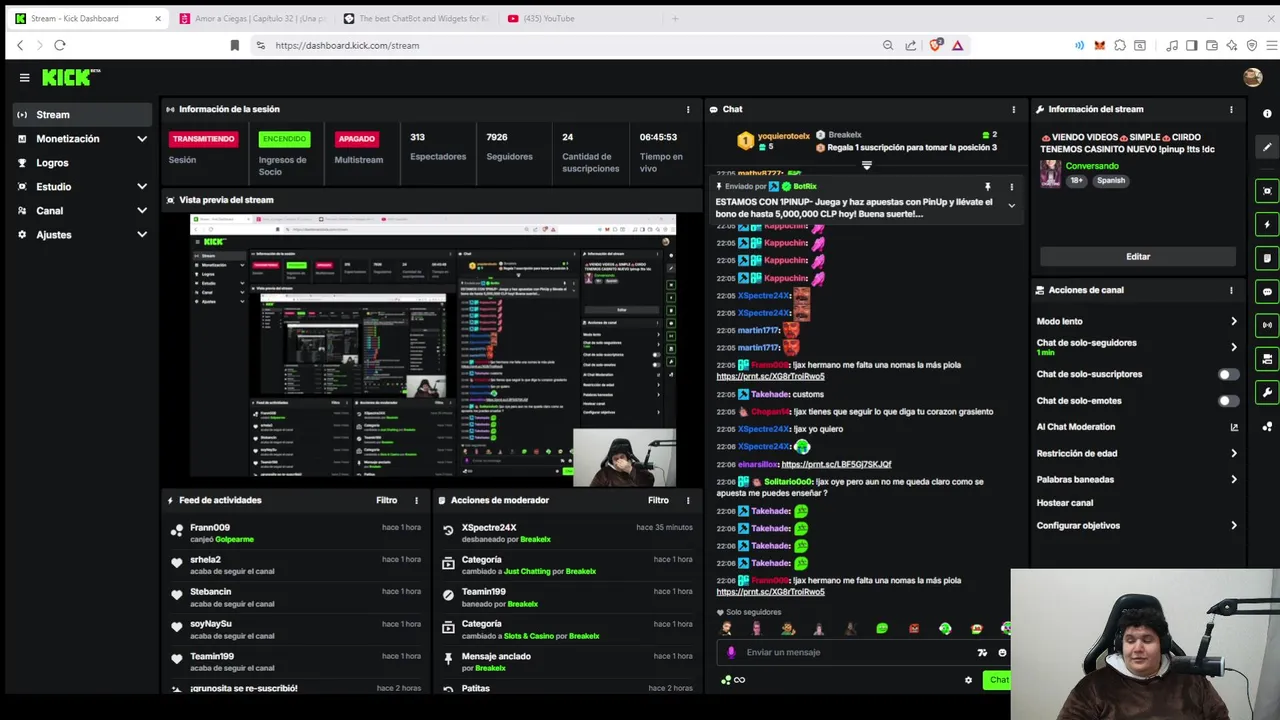The image size is (1280, 720).
Task: Open Restricción de edad chevron
Action: click(1233, 454)
